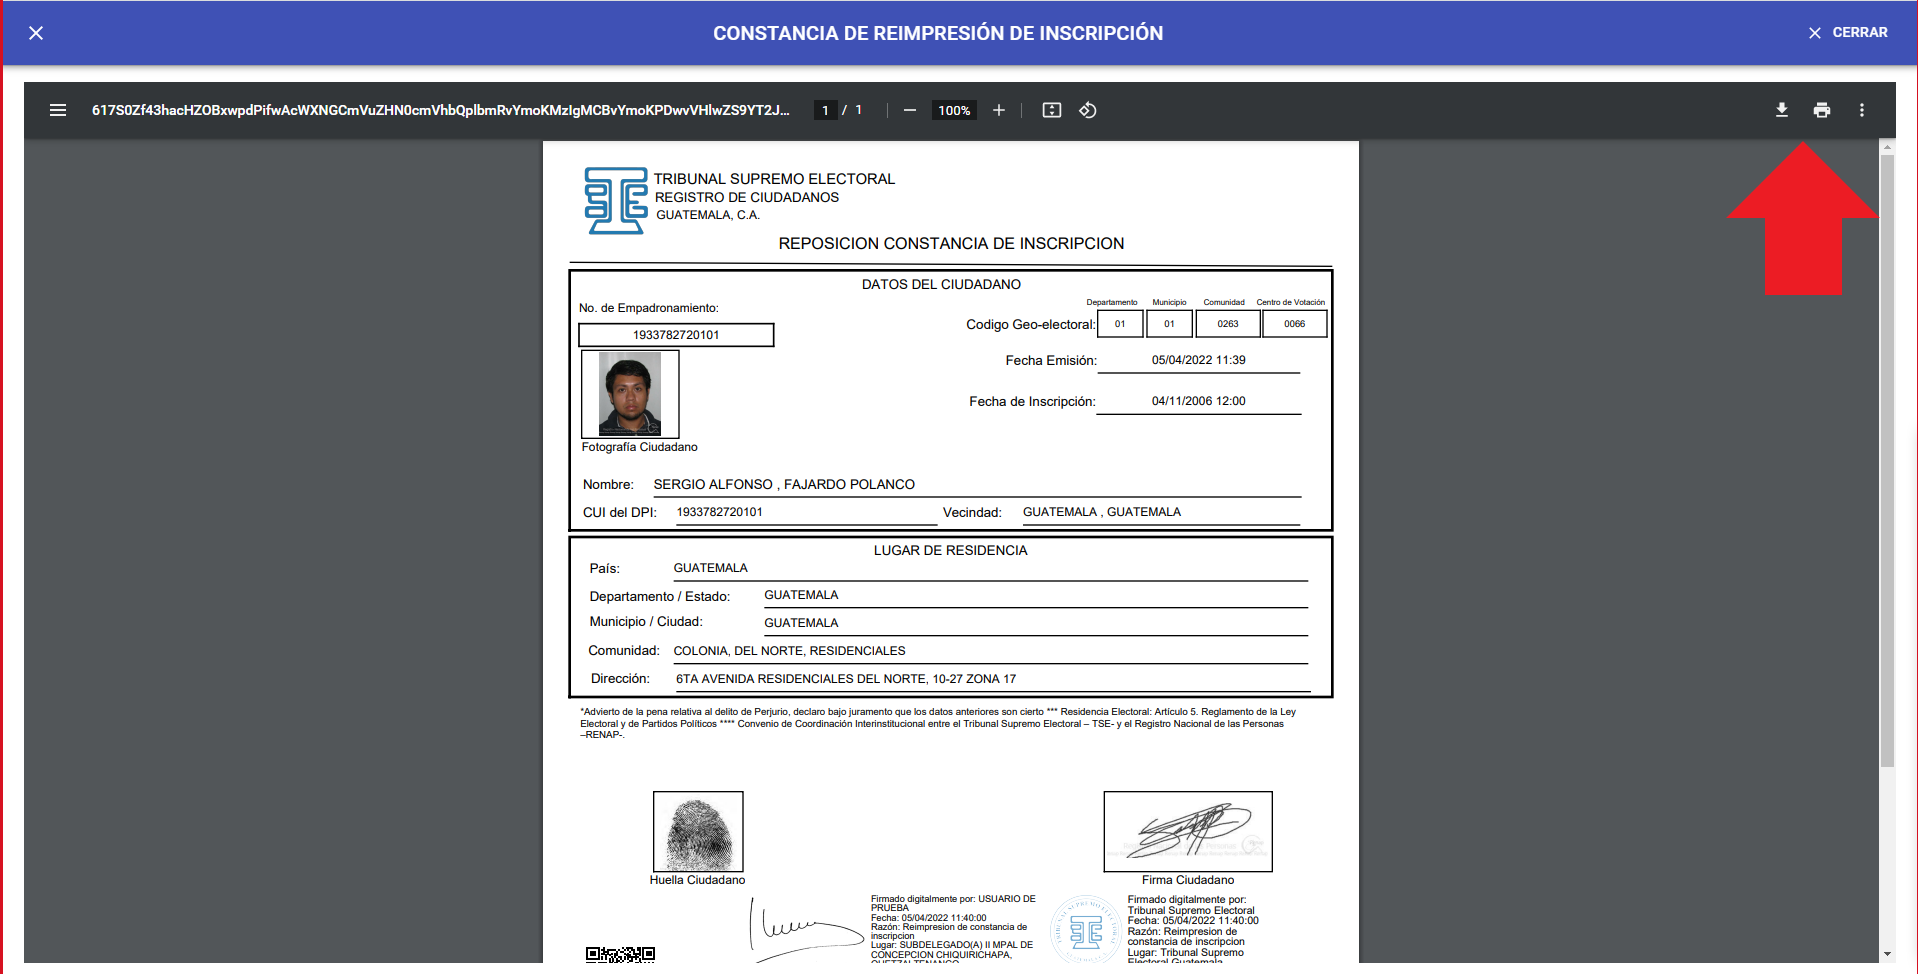Click the CUI del DPI number value
The height and width of the screenshot is (974, 1918).
click(x=720, y=512)
